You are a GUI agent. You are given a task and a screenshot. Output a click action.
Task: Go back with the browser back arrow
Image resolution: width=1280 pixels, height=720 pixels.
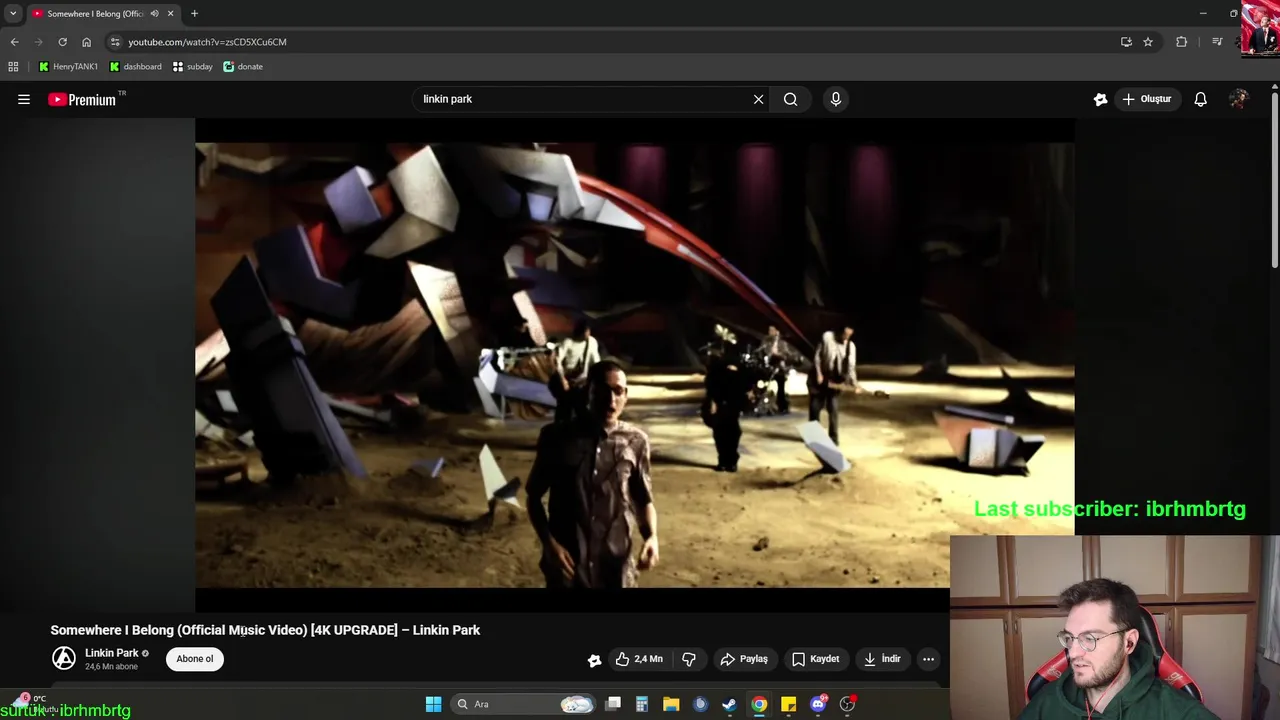[14, 42]
